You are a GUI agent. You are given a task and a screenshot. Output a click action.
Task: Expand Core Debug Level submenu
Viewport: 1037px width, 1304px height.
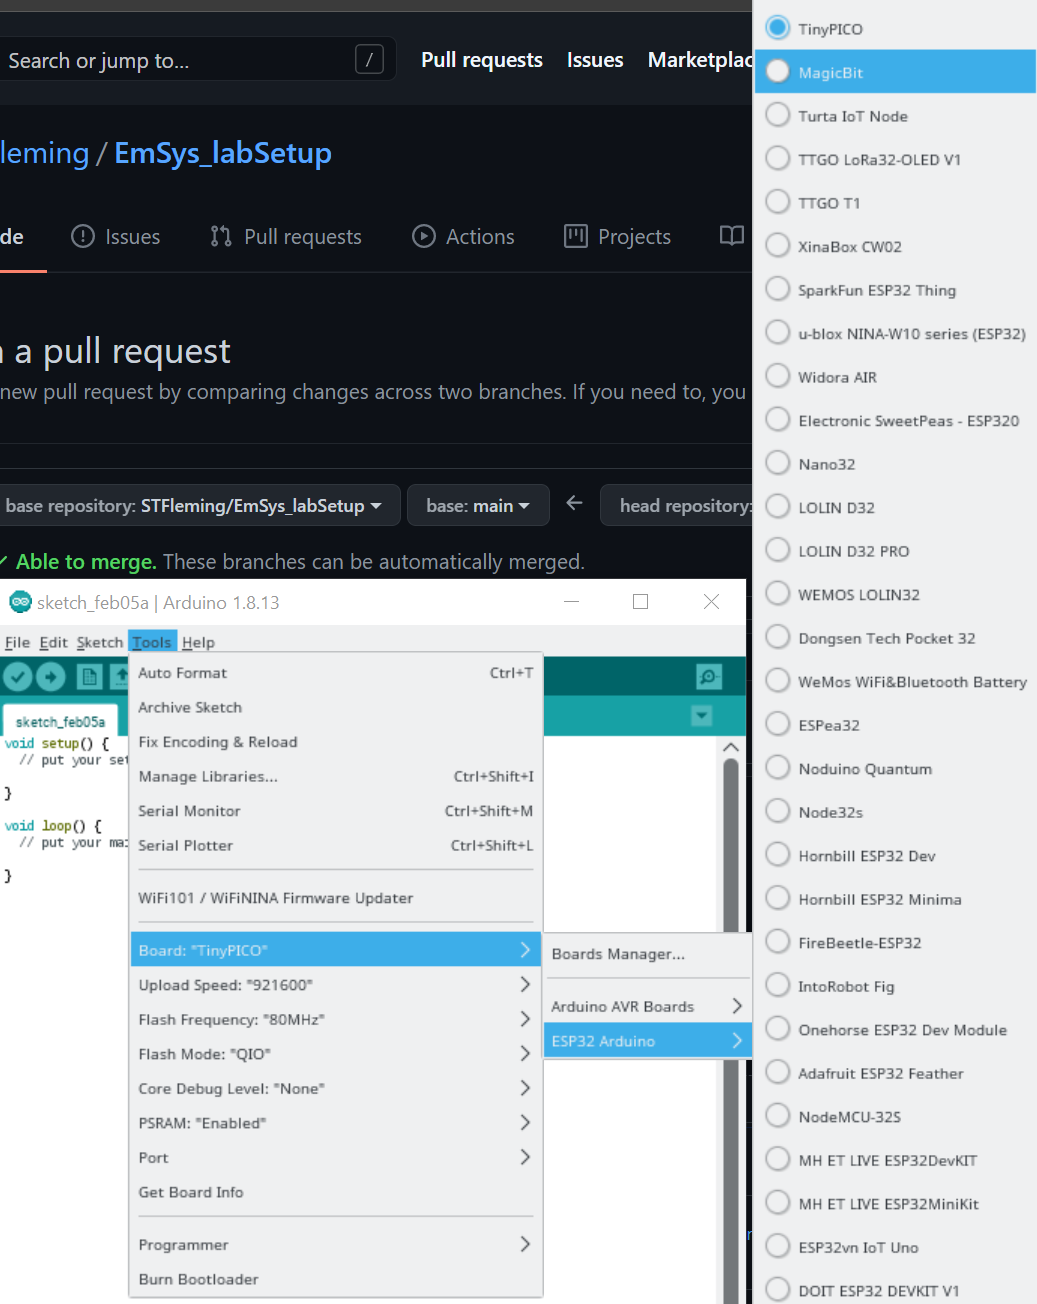click(336, 1088)
